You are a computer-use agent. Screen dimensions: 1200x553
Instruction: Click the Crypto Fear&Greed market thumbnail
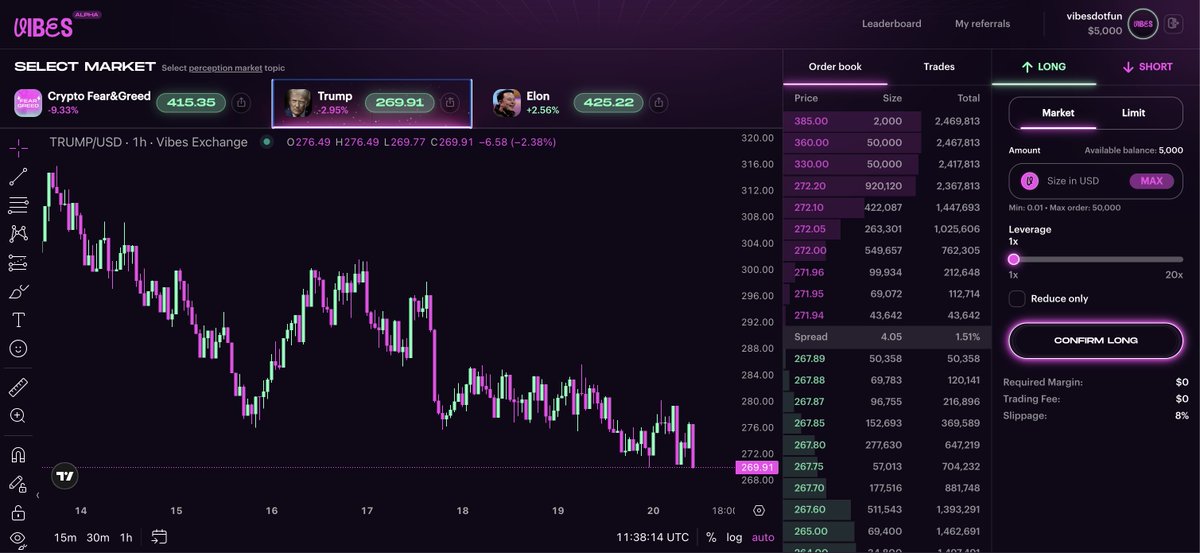click(28, 103)
